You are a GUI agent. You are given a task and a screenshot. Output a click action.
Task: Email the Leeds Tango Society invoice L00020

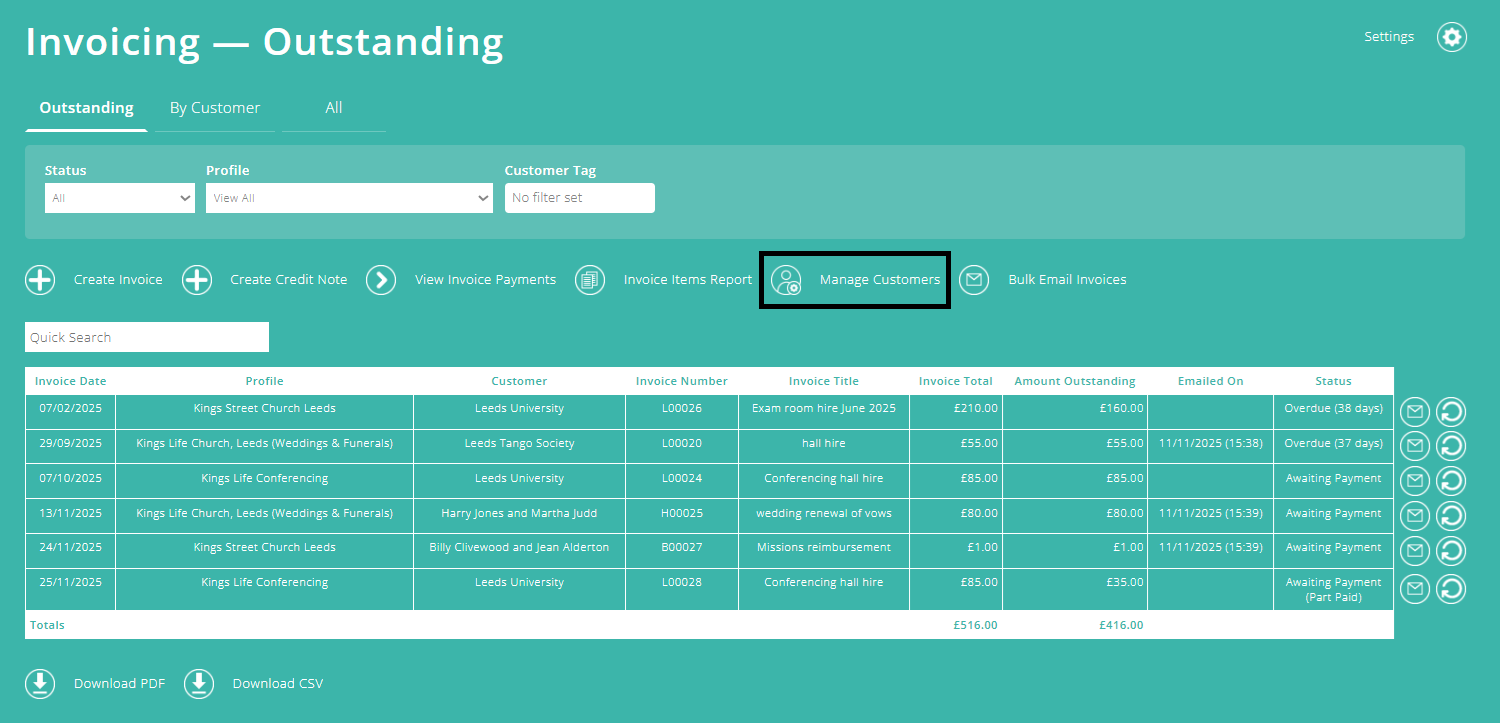(1414, 445)
